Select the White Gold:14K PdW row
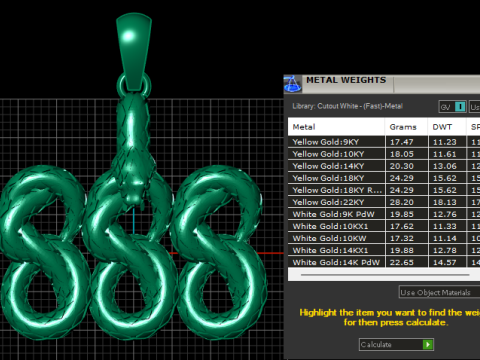This screenshot has width=480, height=360. [x=384, y=262]
